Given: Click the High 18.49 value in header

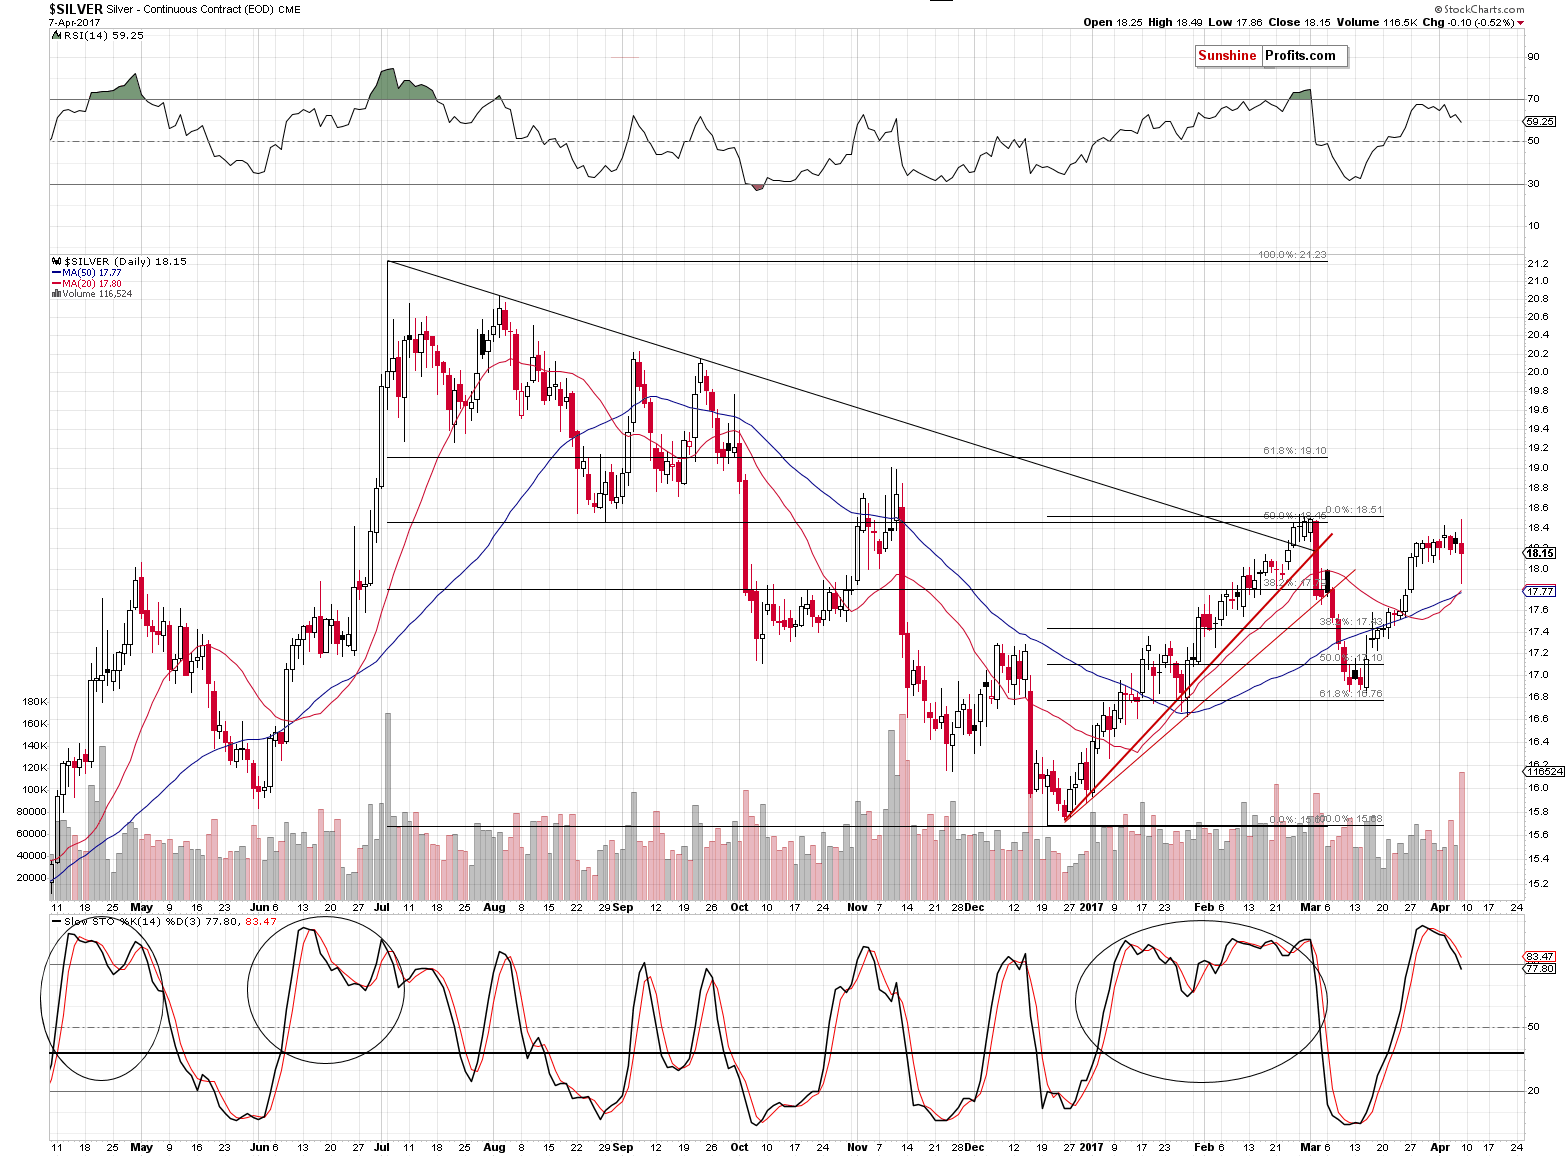Looking at the screenshot, I should tap(1175, 22).
